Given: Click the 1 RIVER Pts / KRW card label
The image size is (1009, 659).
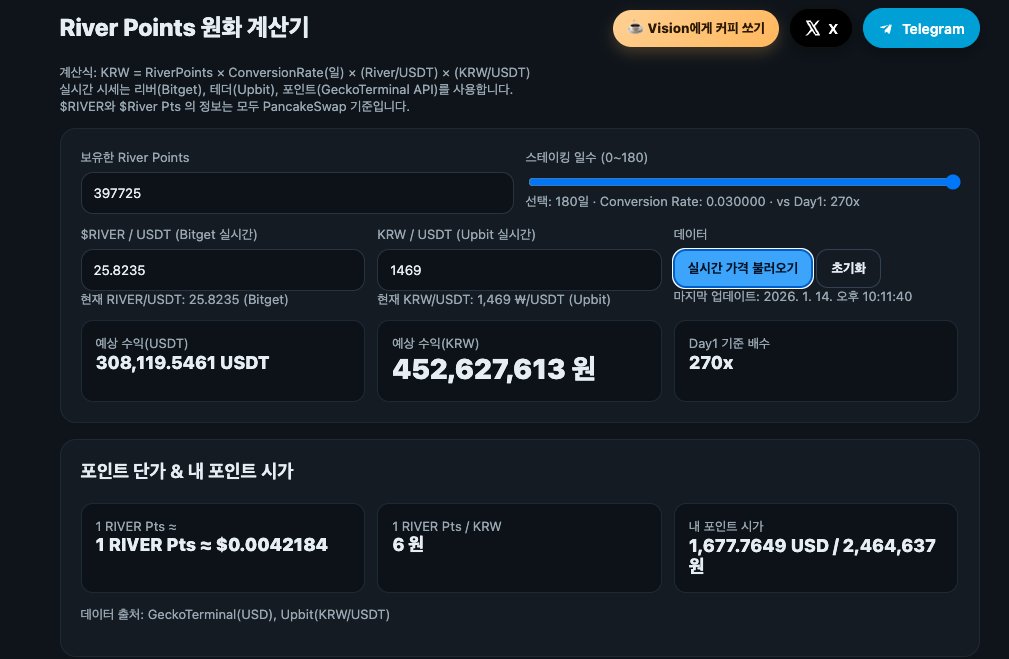Looking at the screenshot, I should pos(447,526).
